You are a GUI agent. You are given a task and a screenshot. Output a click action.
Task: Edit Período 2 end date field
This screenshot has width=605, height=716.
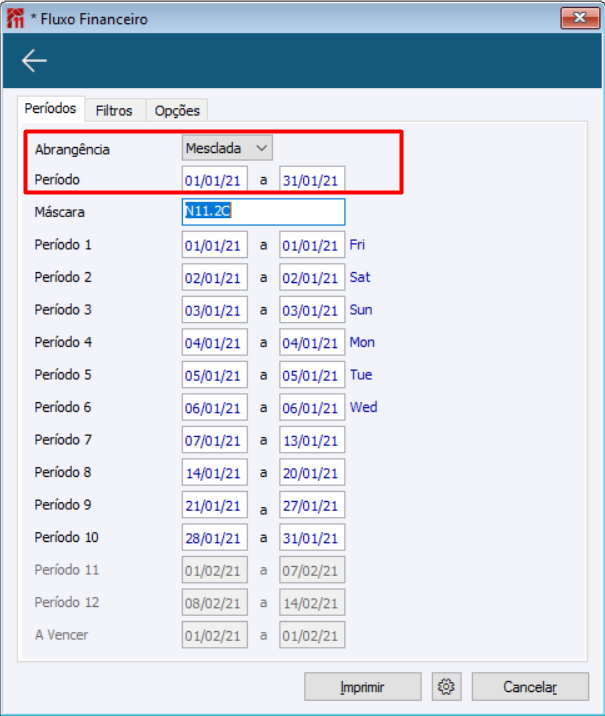tap(312, 277)
